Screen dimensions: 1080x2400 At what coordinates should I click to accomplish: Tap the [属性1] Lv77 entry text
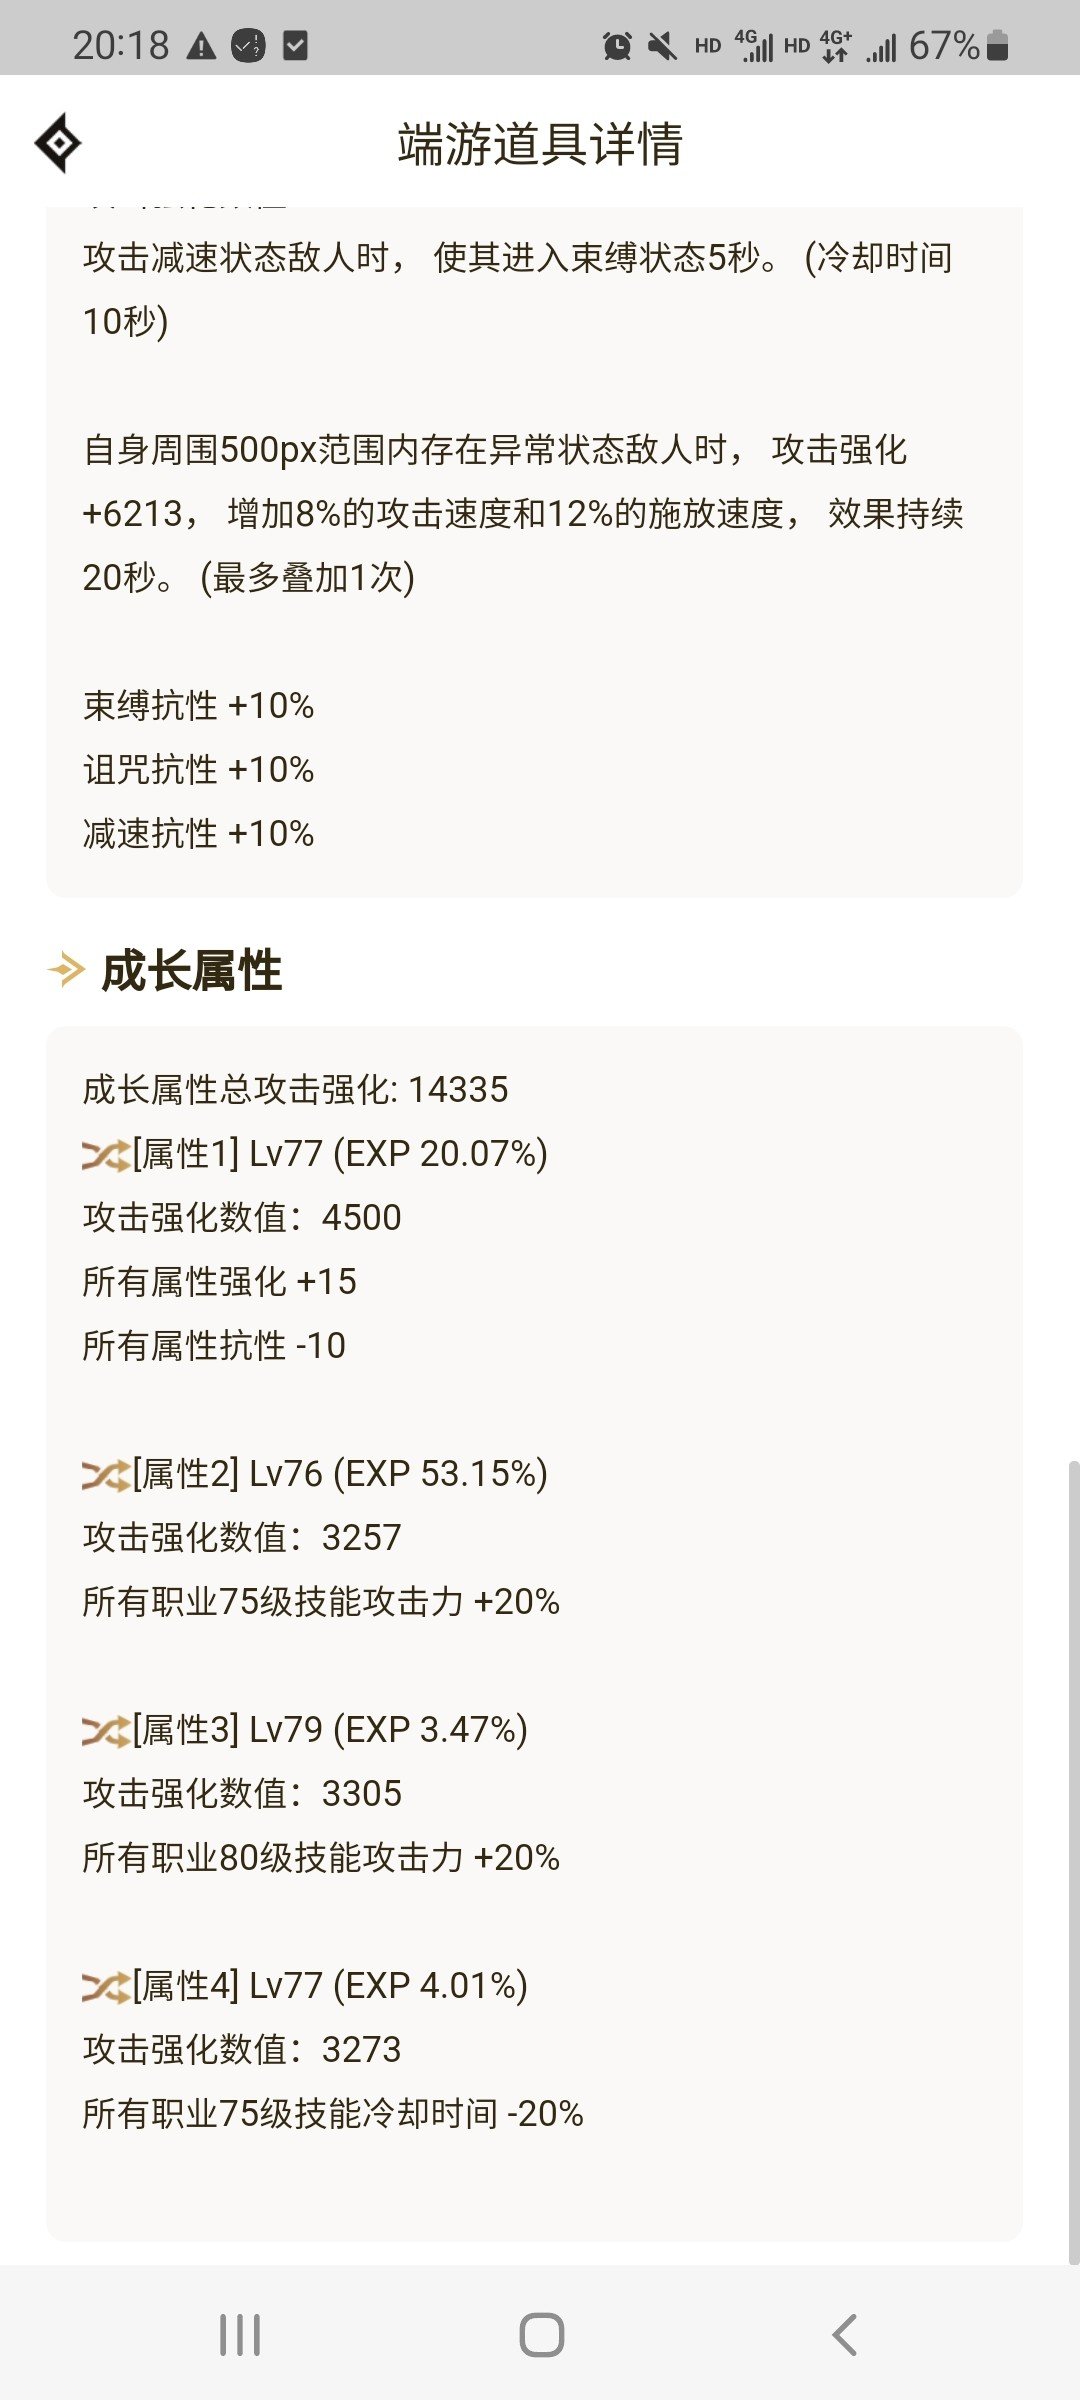pos(340,1154)
